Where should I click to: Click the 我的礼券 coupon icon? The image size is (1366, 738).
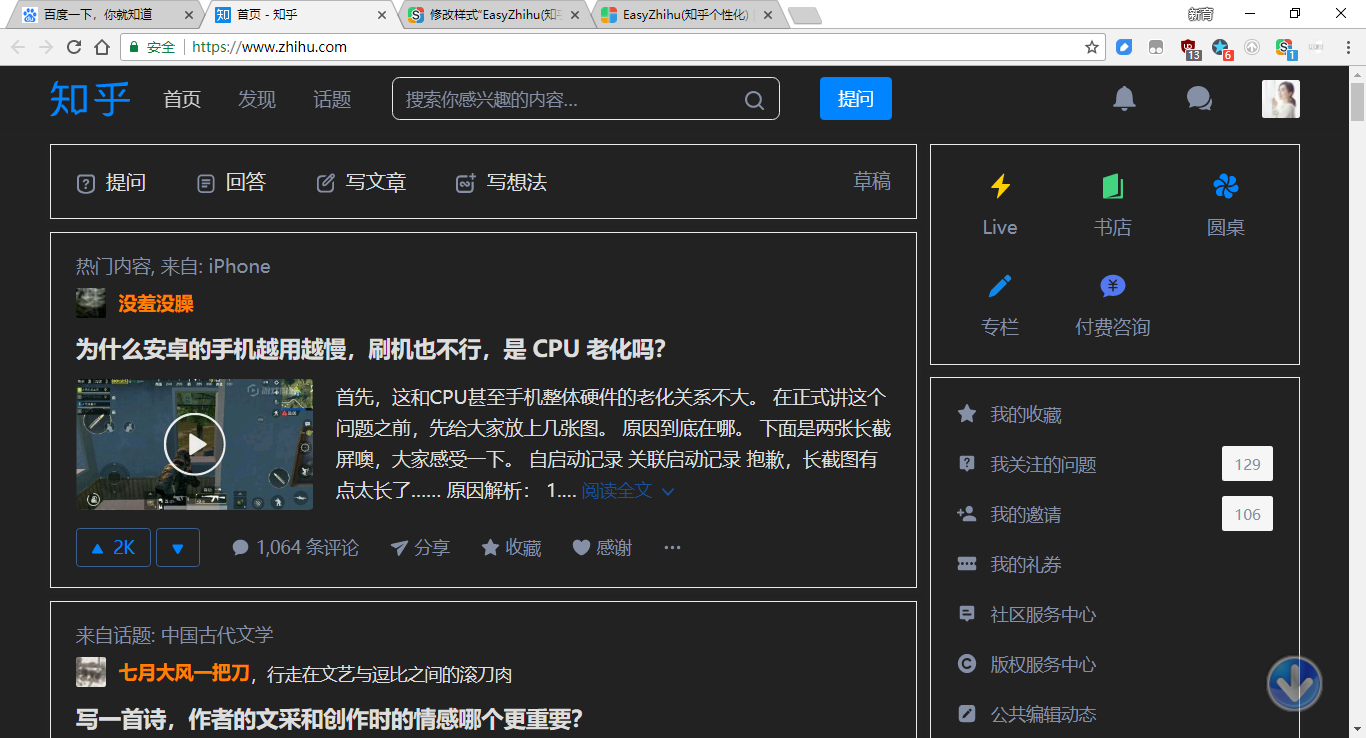coord(967,564)
